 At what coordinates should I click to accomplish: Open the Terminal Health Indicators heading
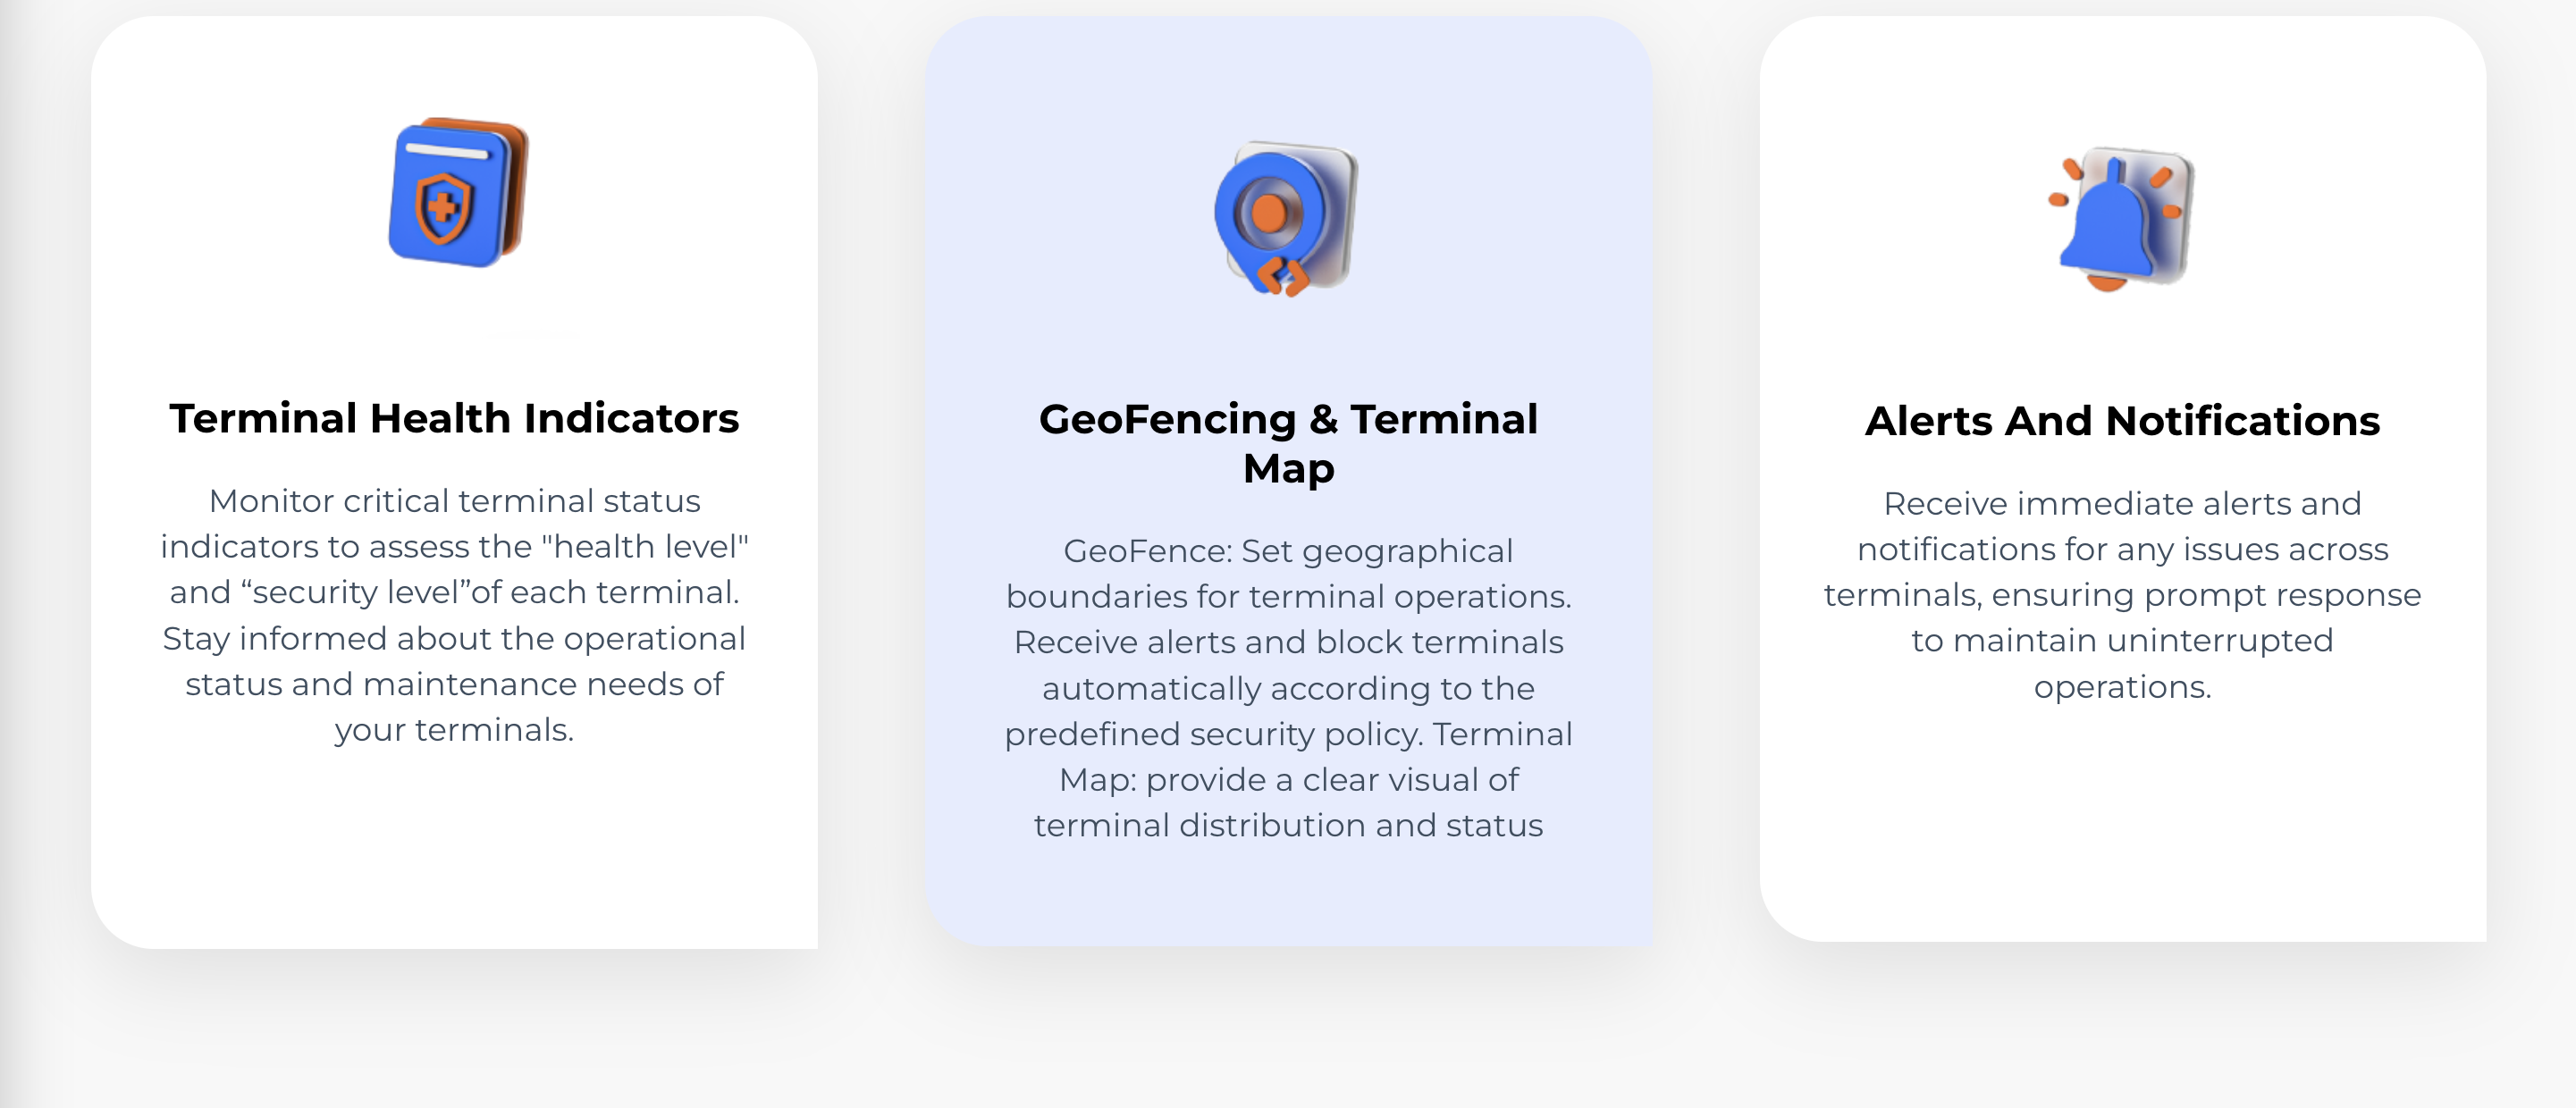[454, 418]
